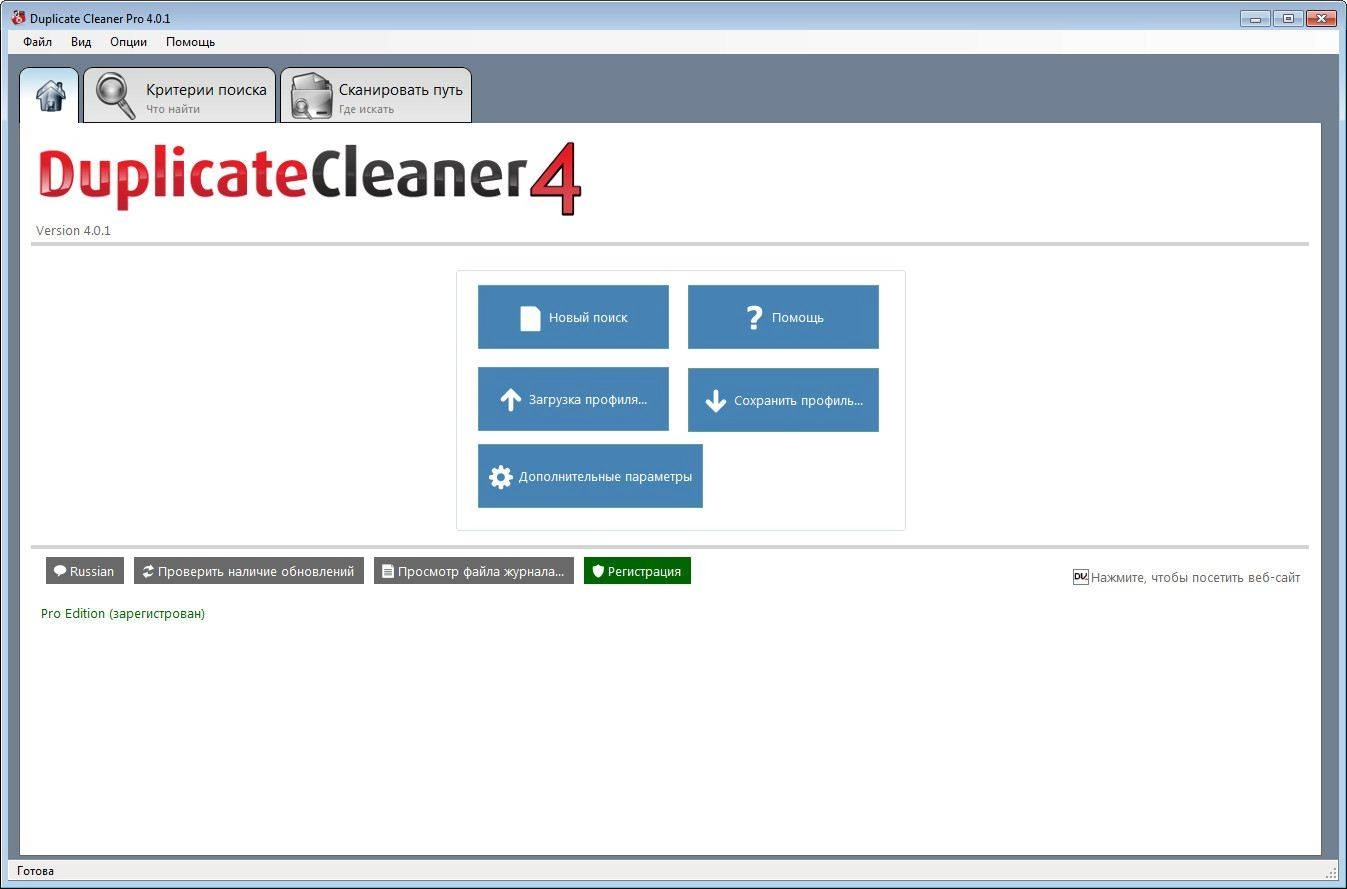This screenshot has height=889, width=1347.
Task: Start a new search with Новый поиск
Action: [x=573, y=317]
